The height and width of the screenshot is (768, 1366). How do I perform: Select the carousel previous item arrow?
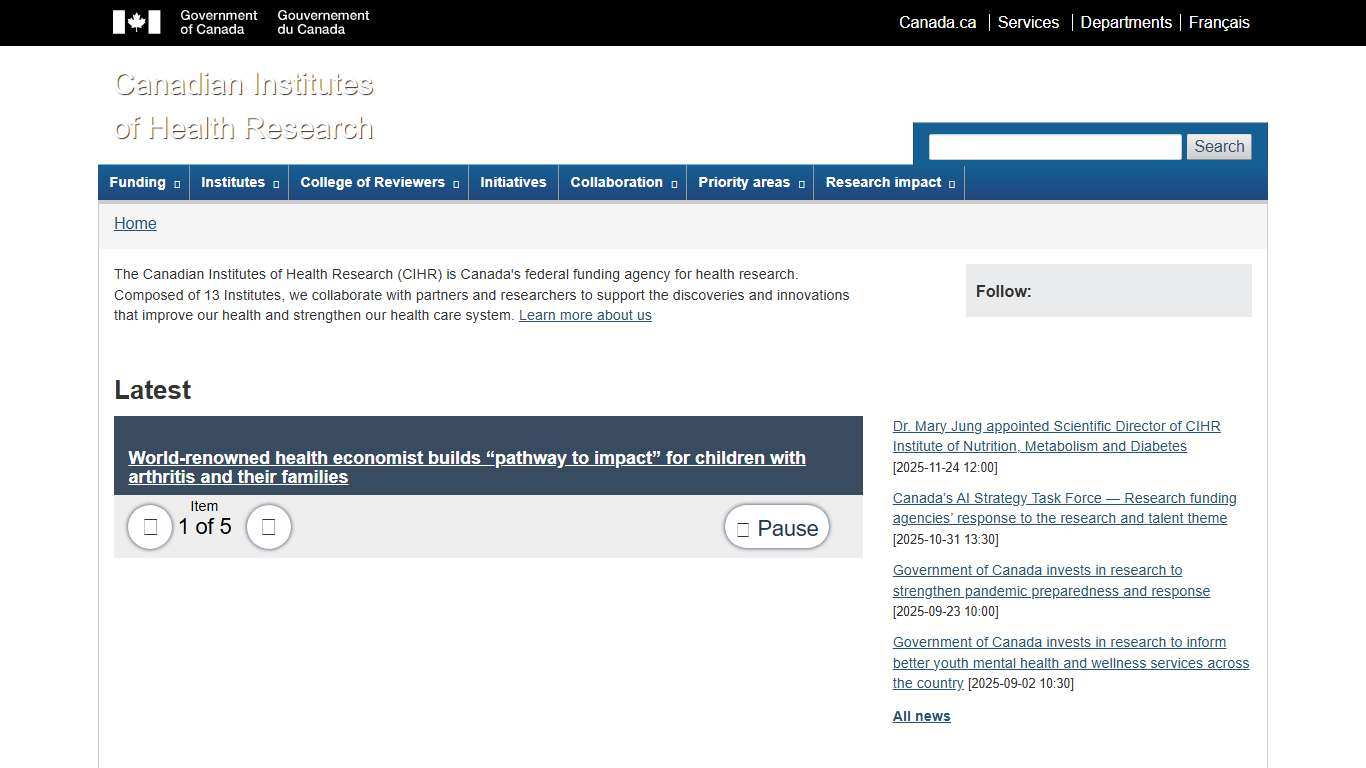[149, 527]
